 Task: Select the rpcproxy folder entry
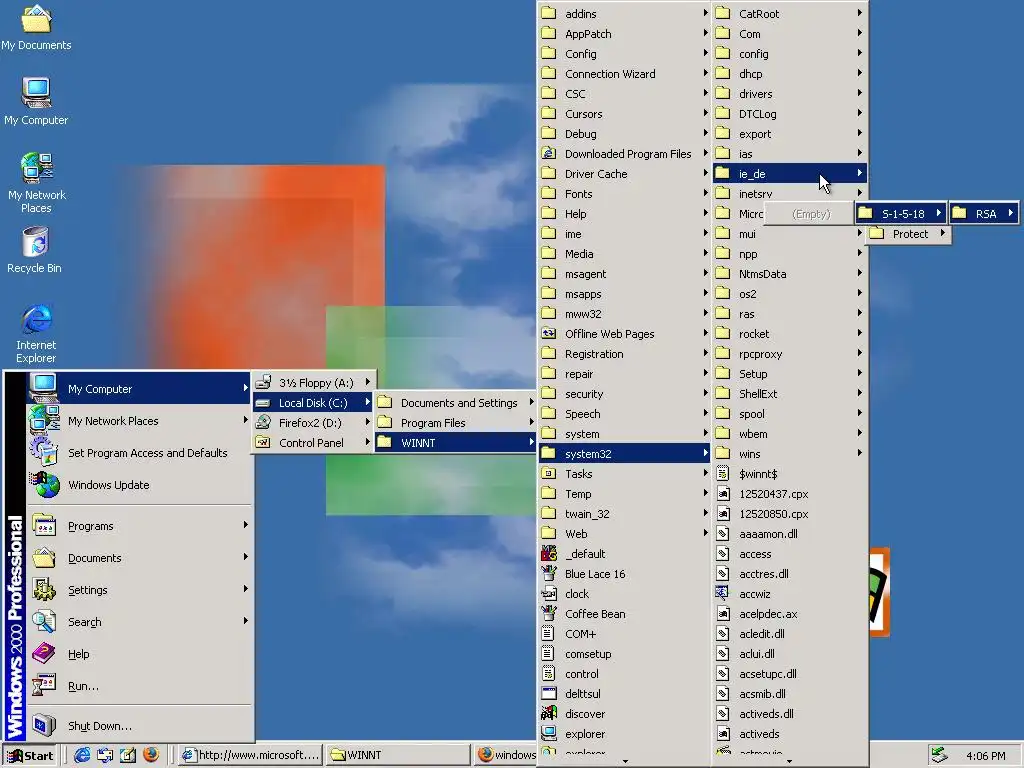pos(790,354)
